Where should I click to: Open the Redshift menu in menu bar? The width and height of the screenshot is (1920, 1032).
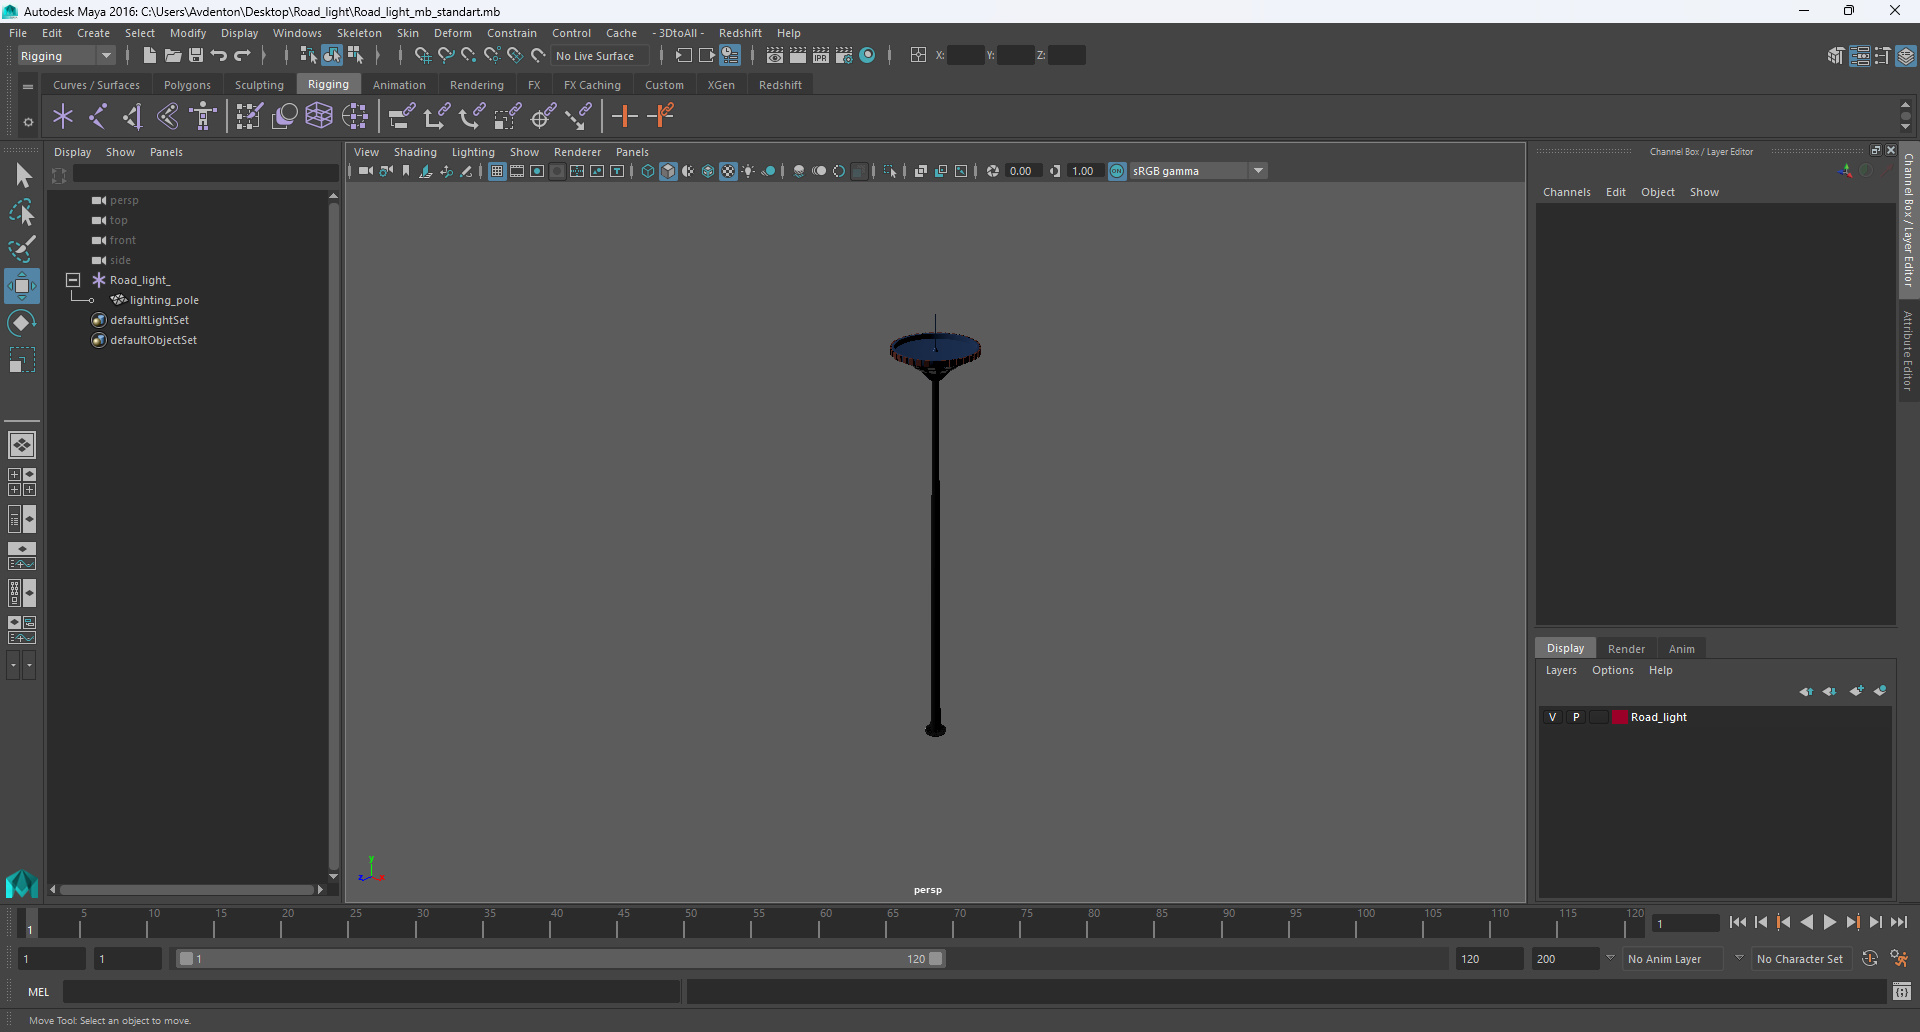tap(740, 33)
